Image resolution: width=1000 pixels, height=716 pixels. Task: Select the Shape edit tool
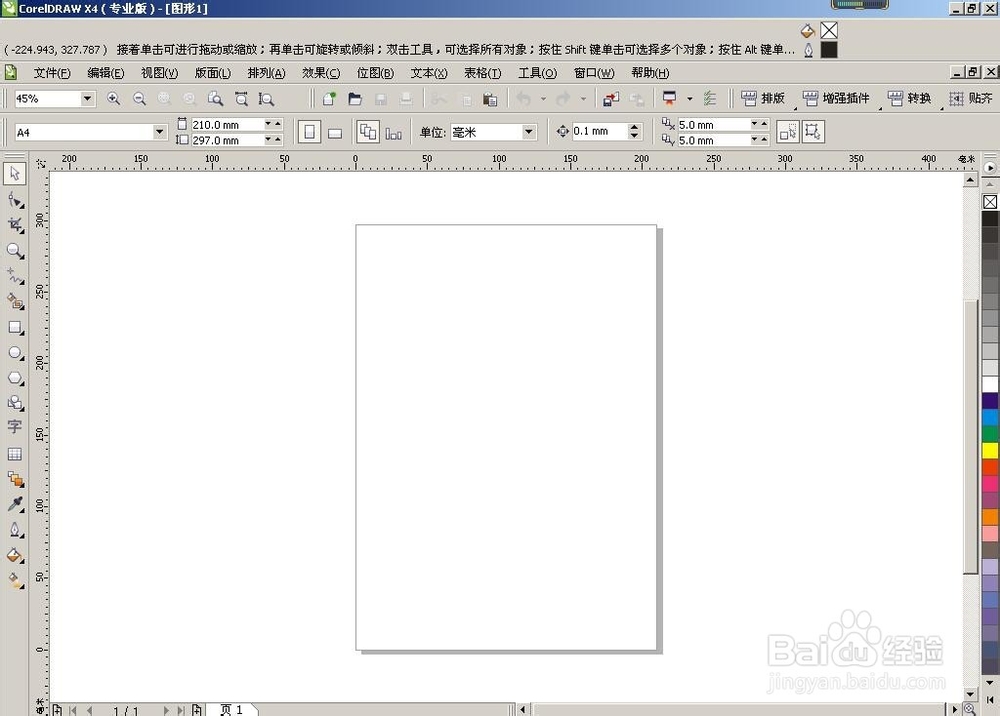15,200
